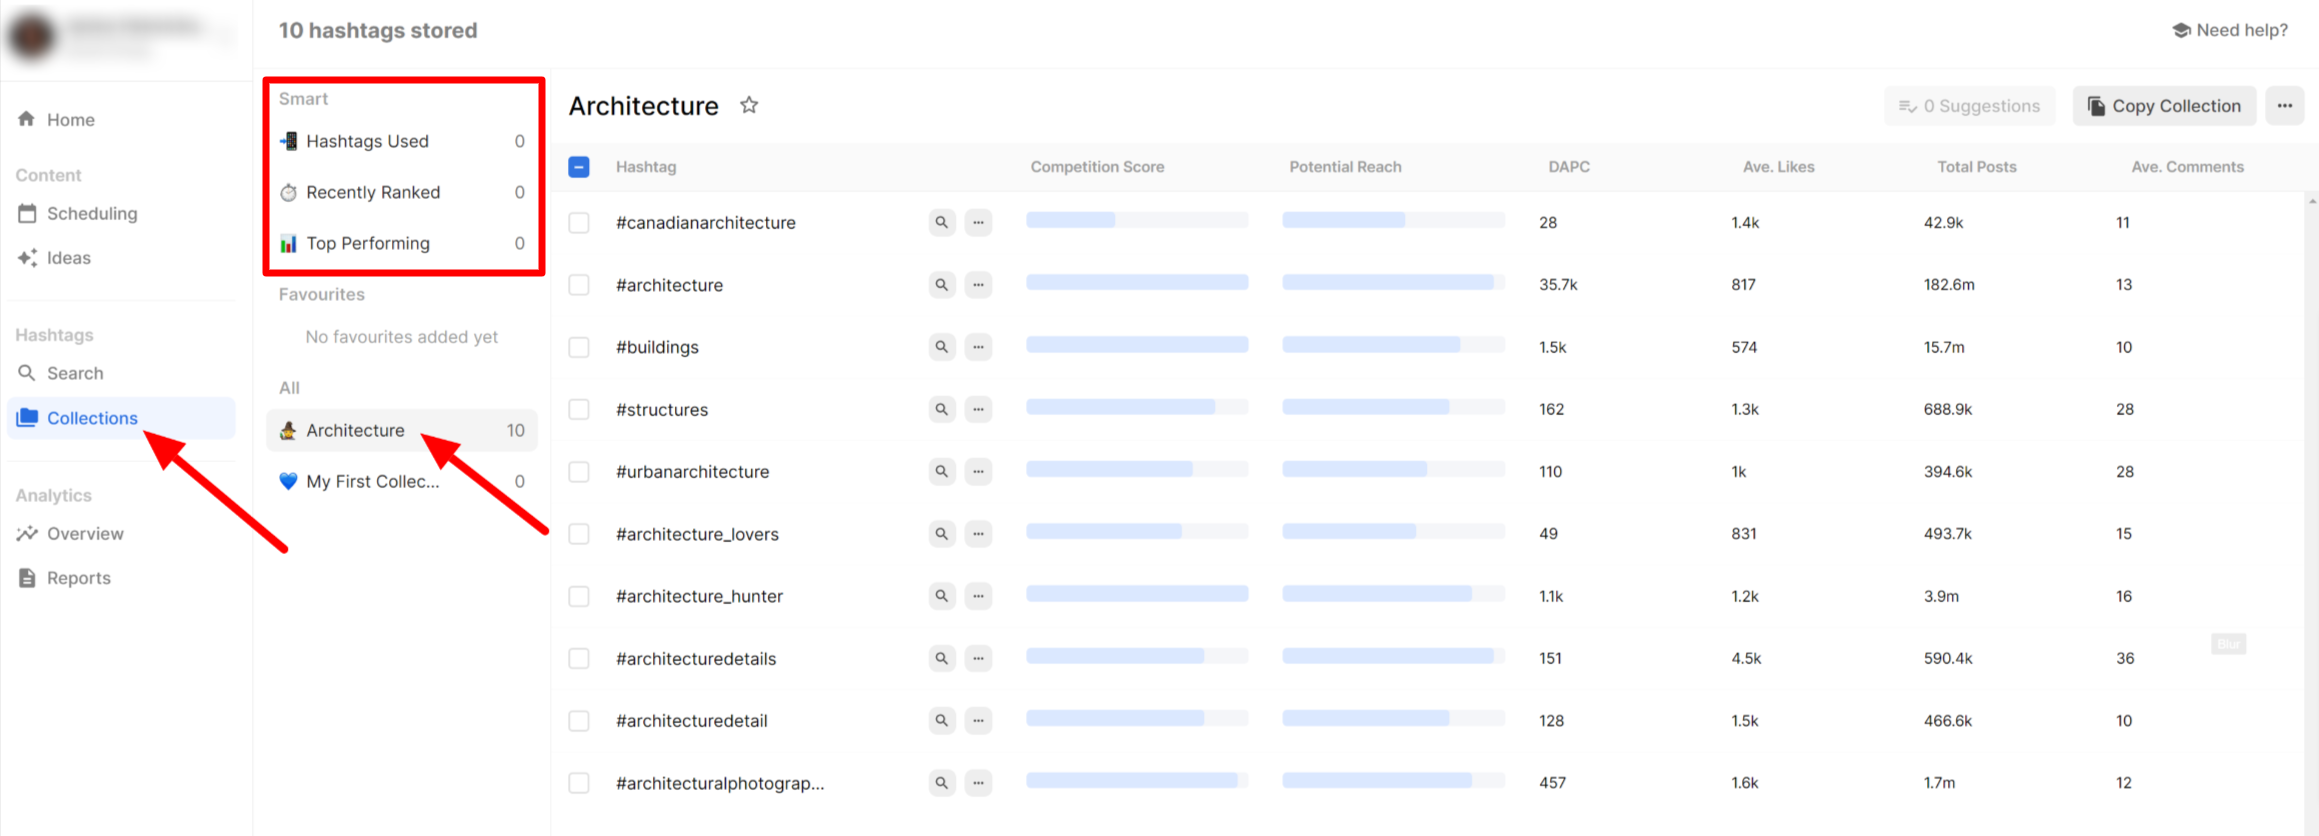
Task: Go to Scheduling in the sidebar
Action: 91,213
